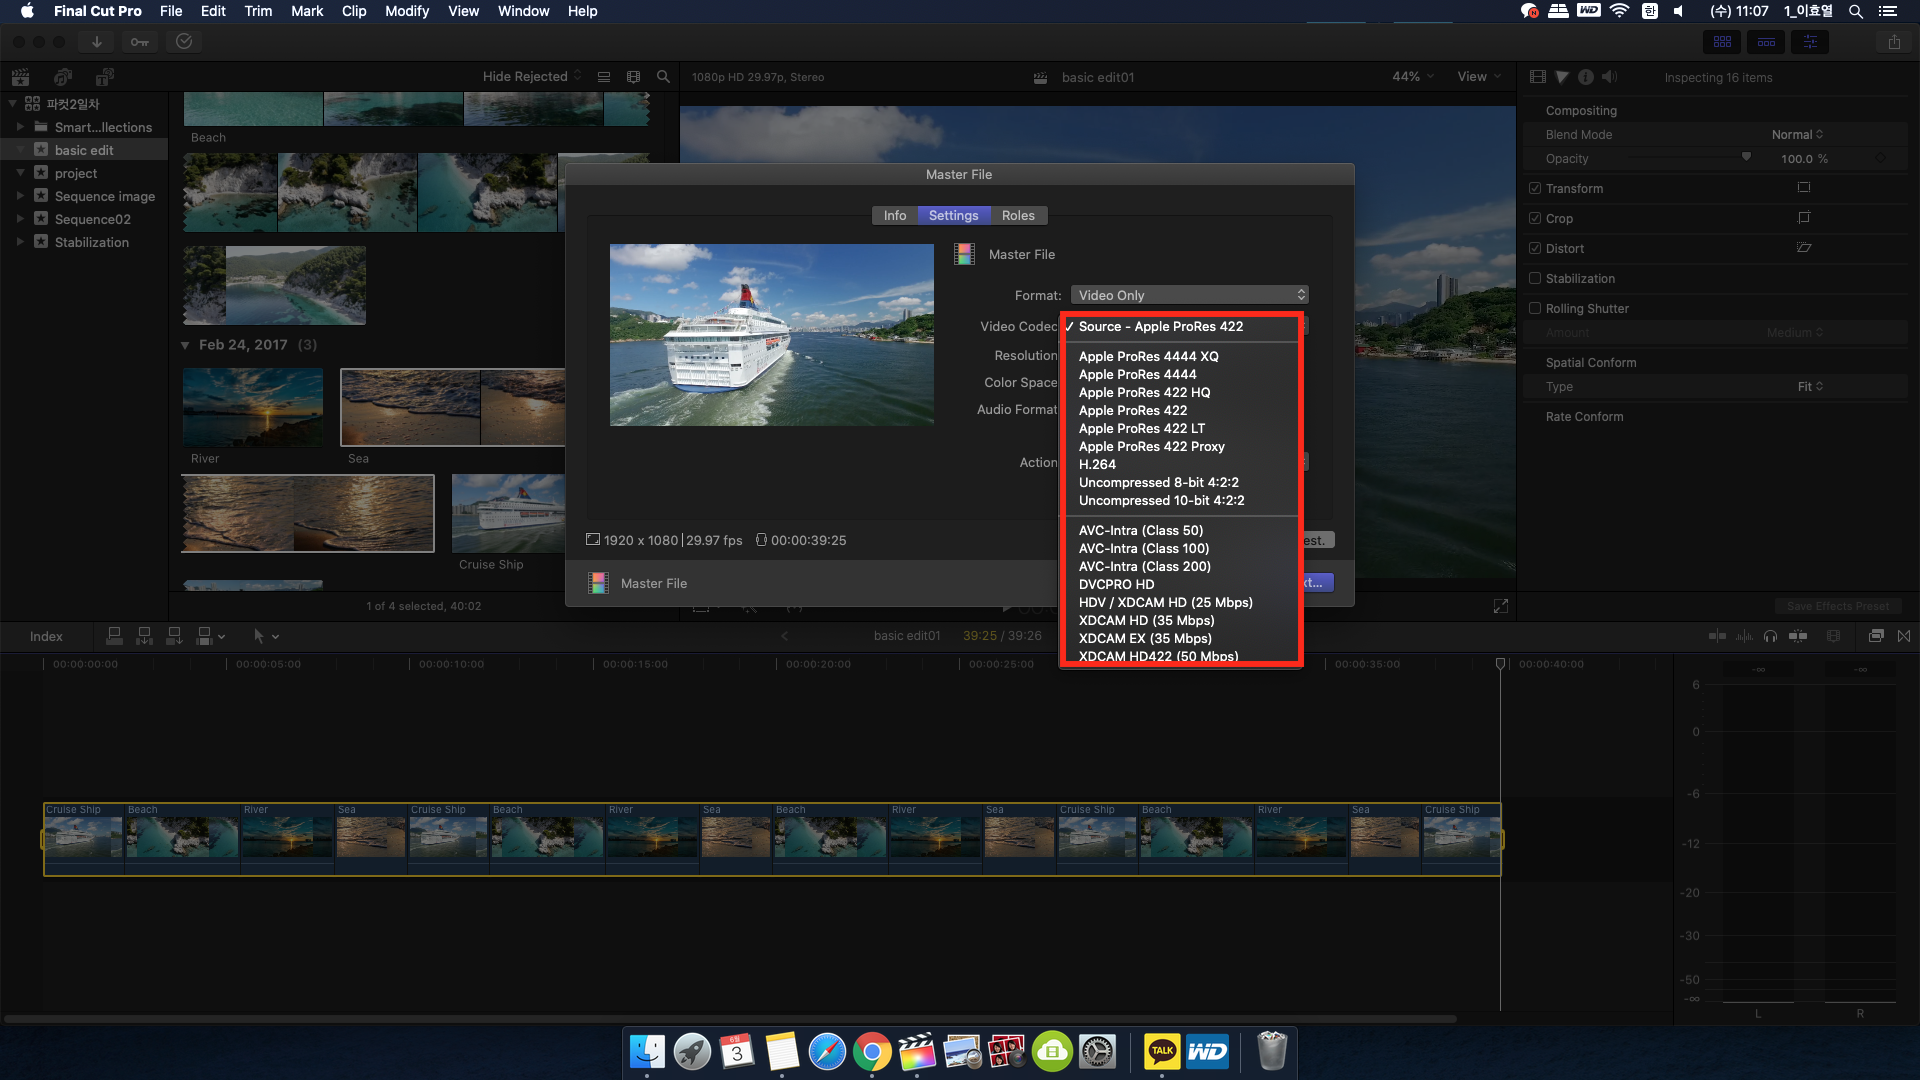
Task: Switch to the Roles tab
Action: [x=1018, y=215]
